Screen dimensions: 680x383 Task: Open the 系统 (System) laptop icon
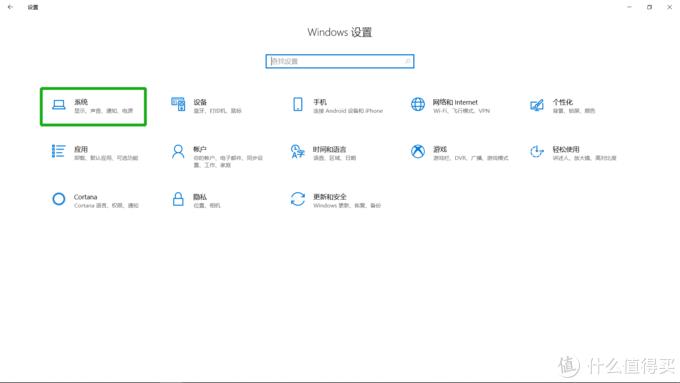(x=59, y=105)
